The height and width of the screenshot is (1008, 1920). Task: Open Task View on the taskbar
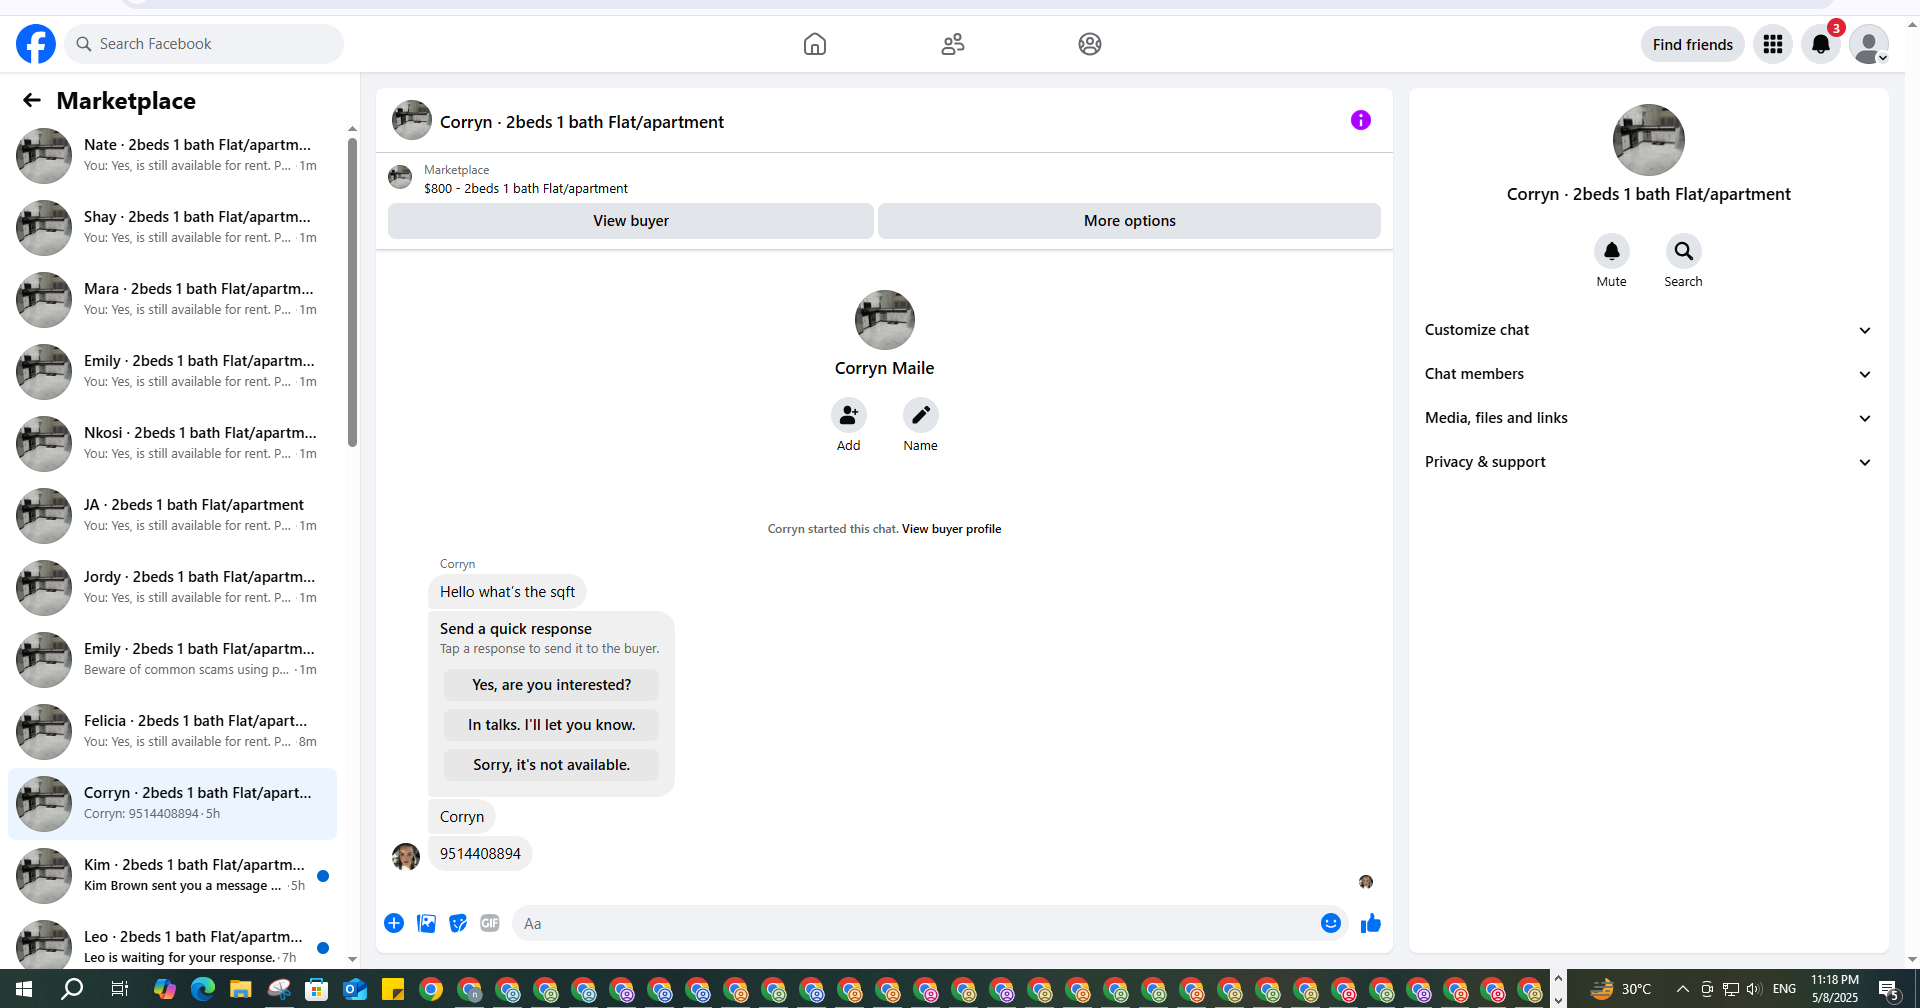[119, 989]
